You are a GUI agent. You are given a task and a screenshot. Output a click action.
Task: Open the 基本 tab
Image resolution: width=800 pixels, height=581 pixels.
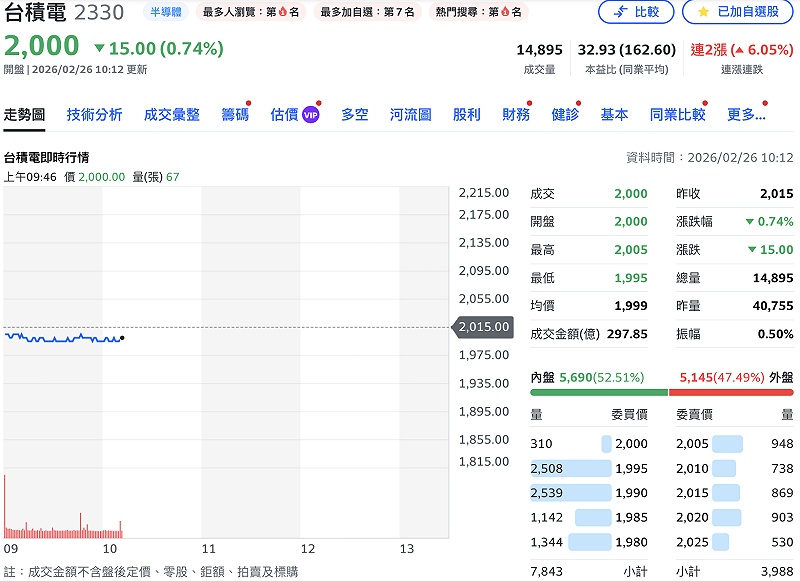(614, 114)
